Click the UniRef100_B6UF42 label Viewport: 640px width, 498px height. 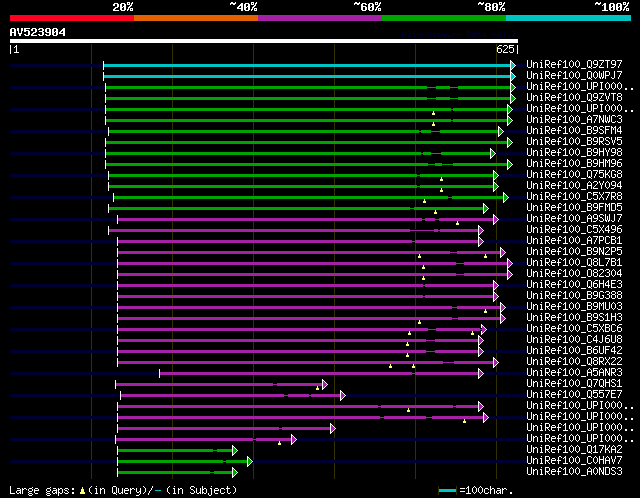(574, 351)
